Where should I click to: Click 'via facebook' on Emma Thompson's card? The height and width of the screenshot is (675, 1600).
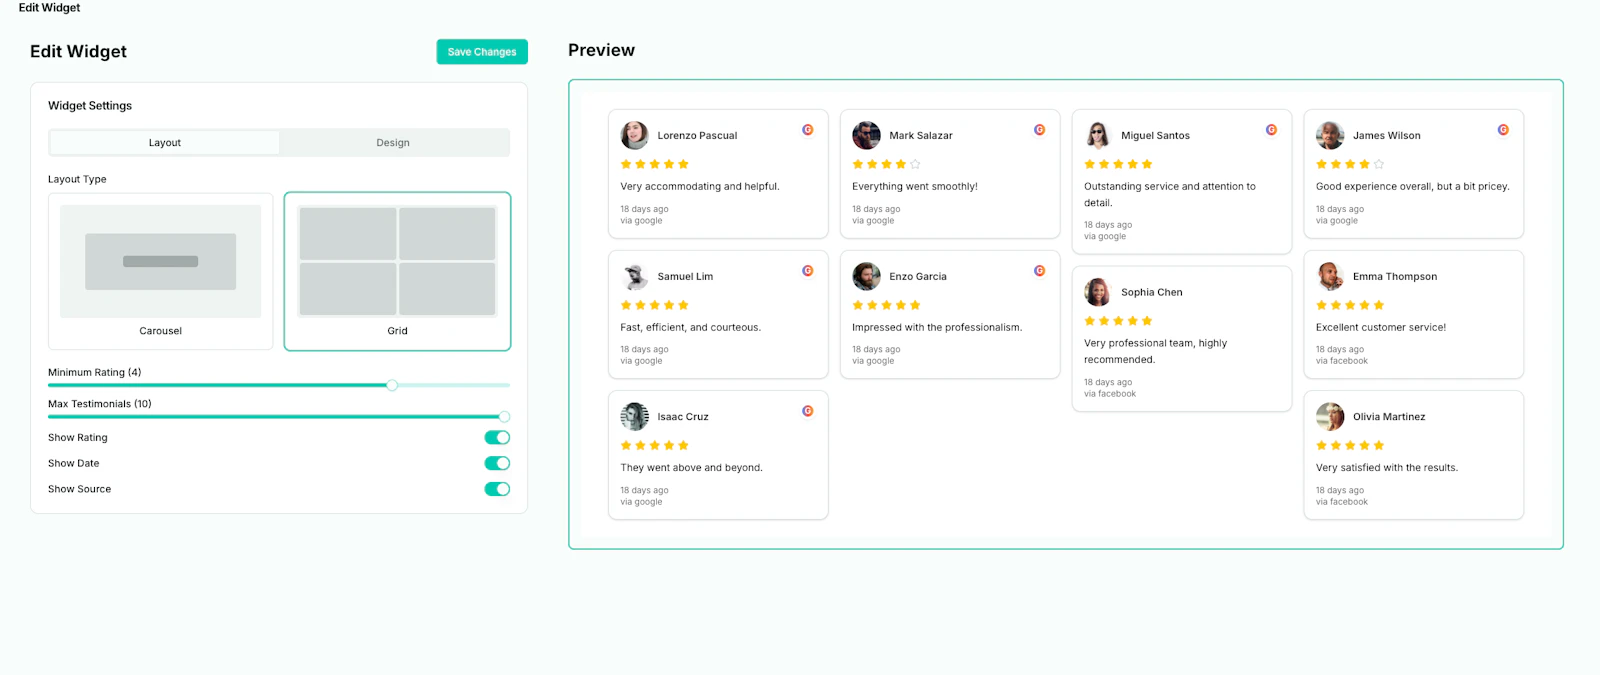[x=1342, y=361]
